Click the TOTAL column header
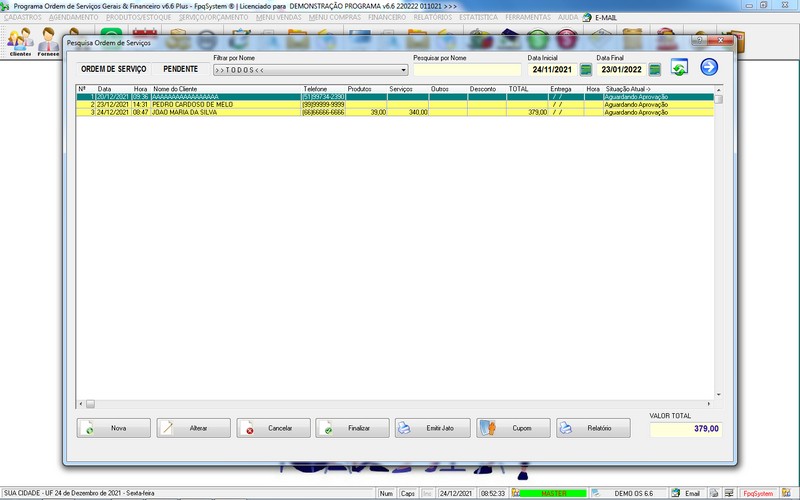The height and width of the screenshot is (500, 800). (x=528, y=89)
